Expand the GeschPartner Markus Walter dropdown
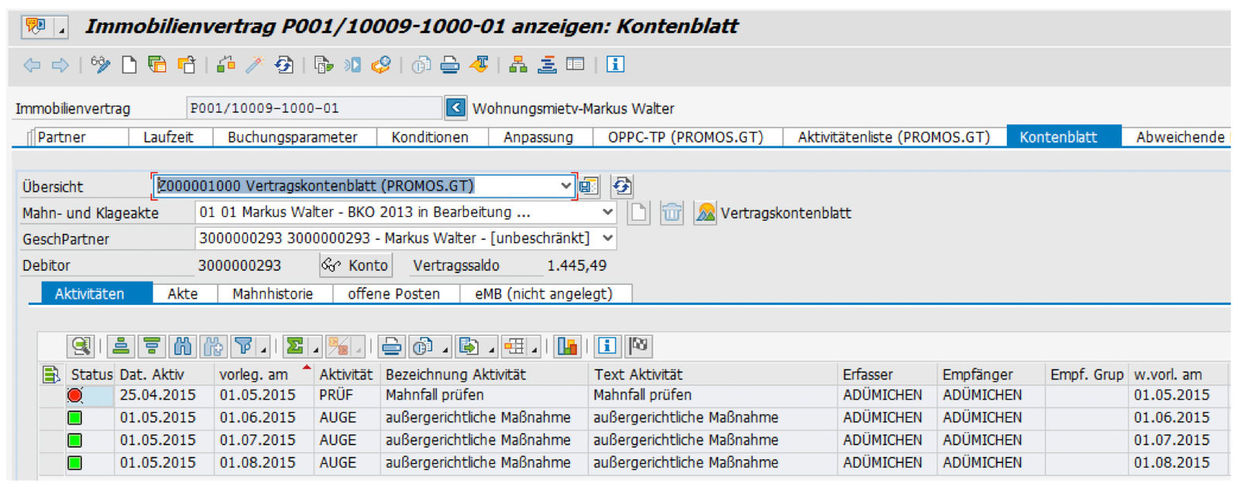 pos(607,239)
